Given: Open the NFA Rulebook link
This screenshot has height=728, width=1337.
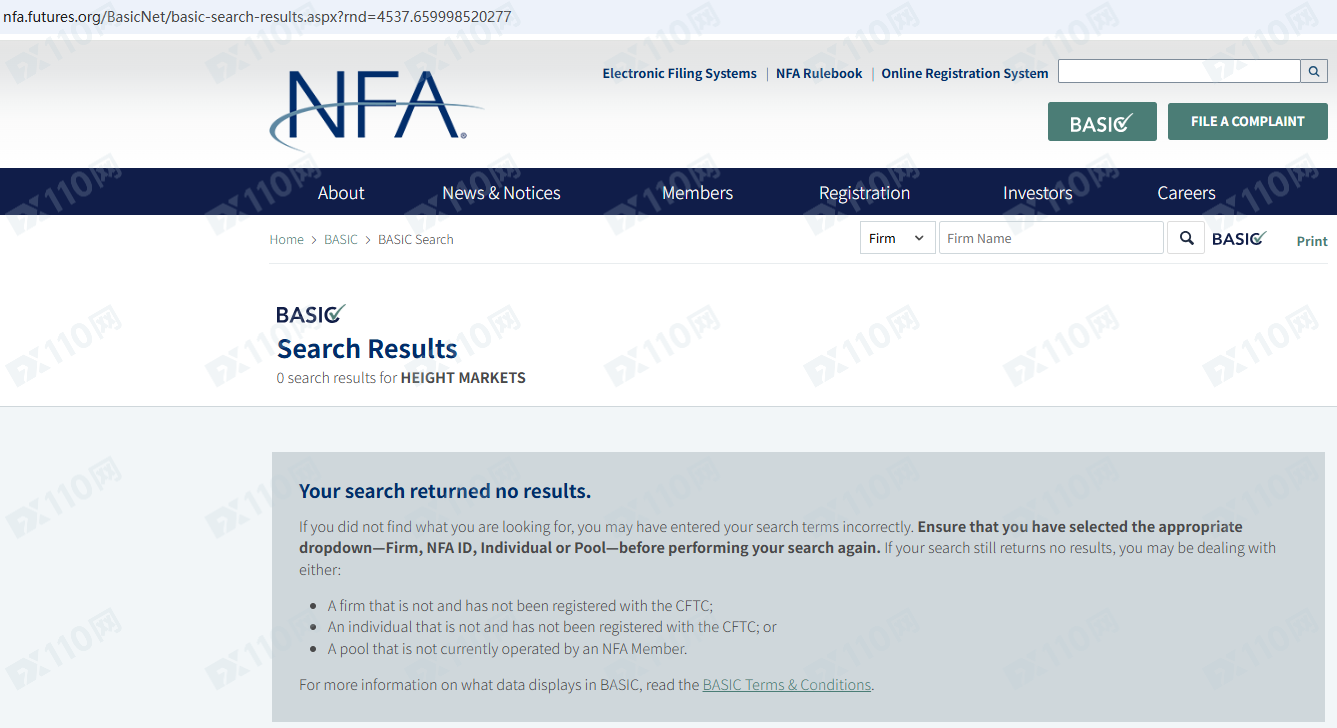Looking at the screenshot, I should (x=819, y=73).
